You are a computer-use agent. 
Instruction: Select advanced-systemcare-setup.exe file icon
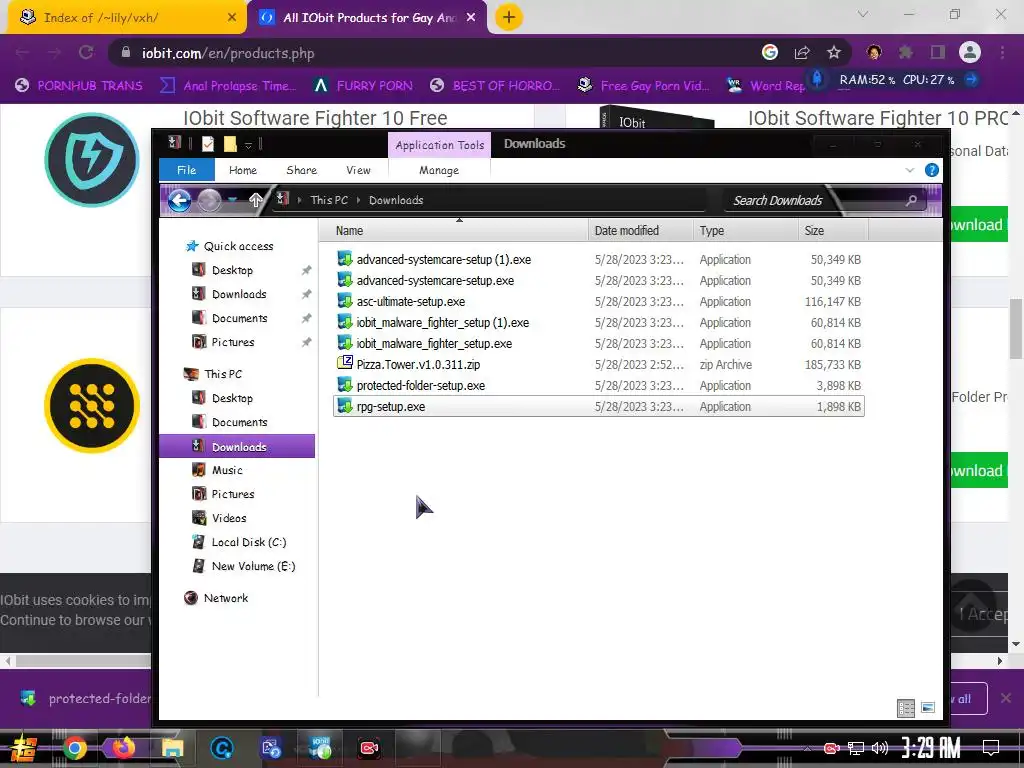click(x=345, y=280)
